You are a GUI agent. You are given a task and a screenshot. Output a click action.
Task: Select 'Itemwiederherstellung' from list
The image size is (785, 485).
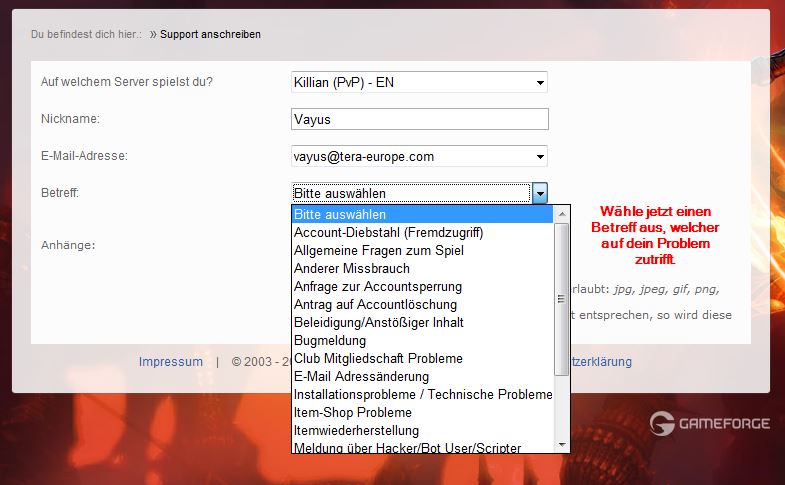(x=420, y=430)
